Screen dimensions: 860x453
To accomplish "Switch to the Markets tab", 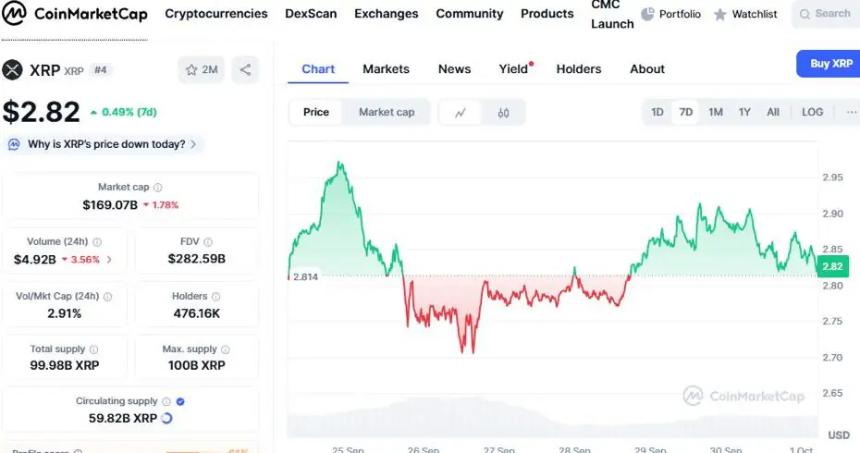I will (386, 69).
